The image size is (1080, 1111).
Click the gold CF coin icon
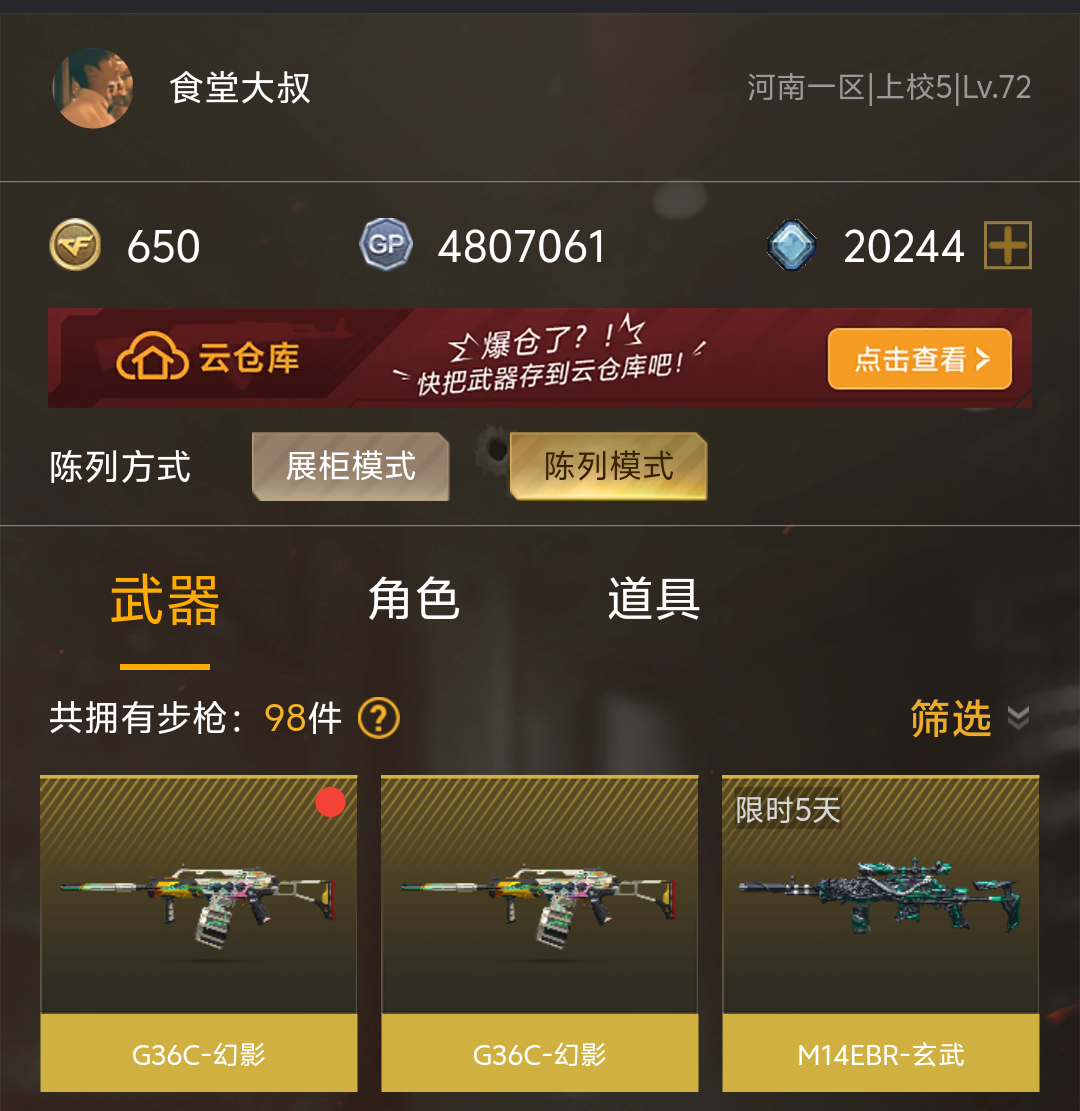(x=75, y=245)
